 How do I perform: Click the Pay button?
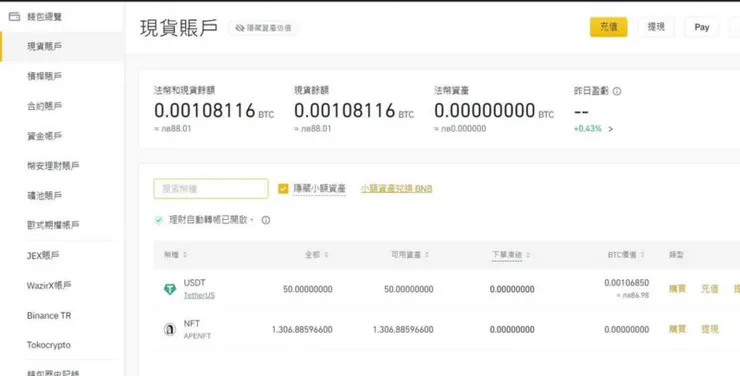[x=702, y=27]
